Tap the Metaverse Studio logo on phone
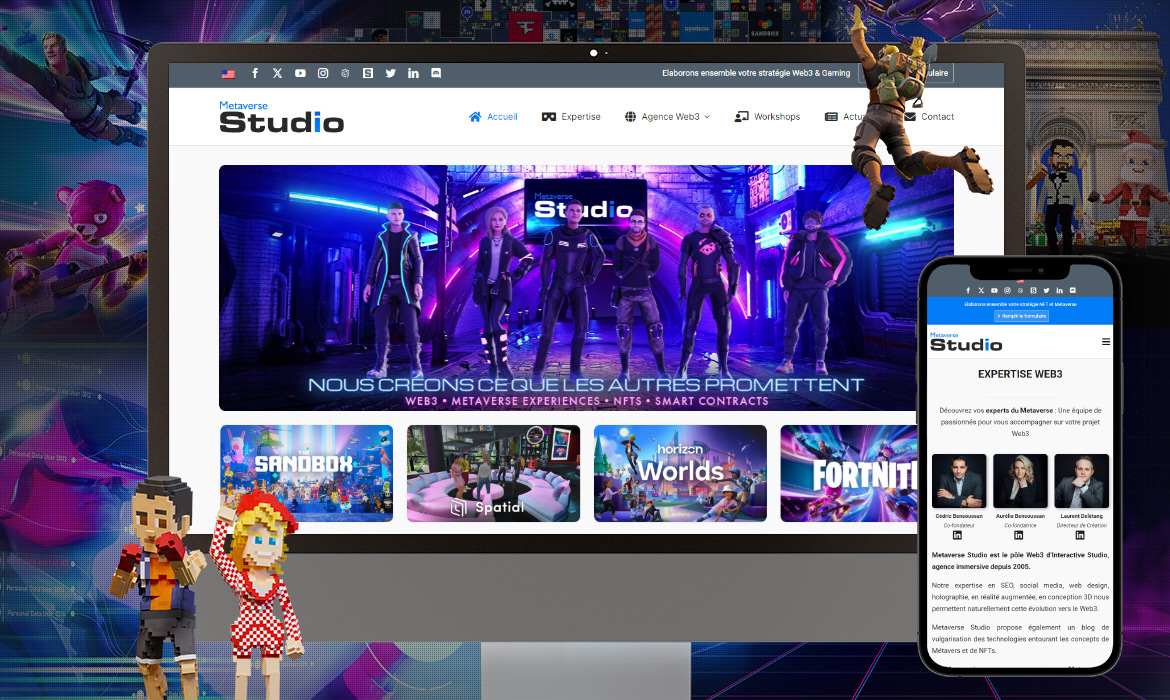Image resolution: width=1170 pixels, height=700 pixels. coord(966,343)
